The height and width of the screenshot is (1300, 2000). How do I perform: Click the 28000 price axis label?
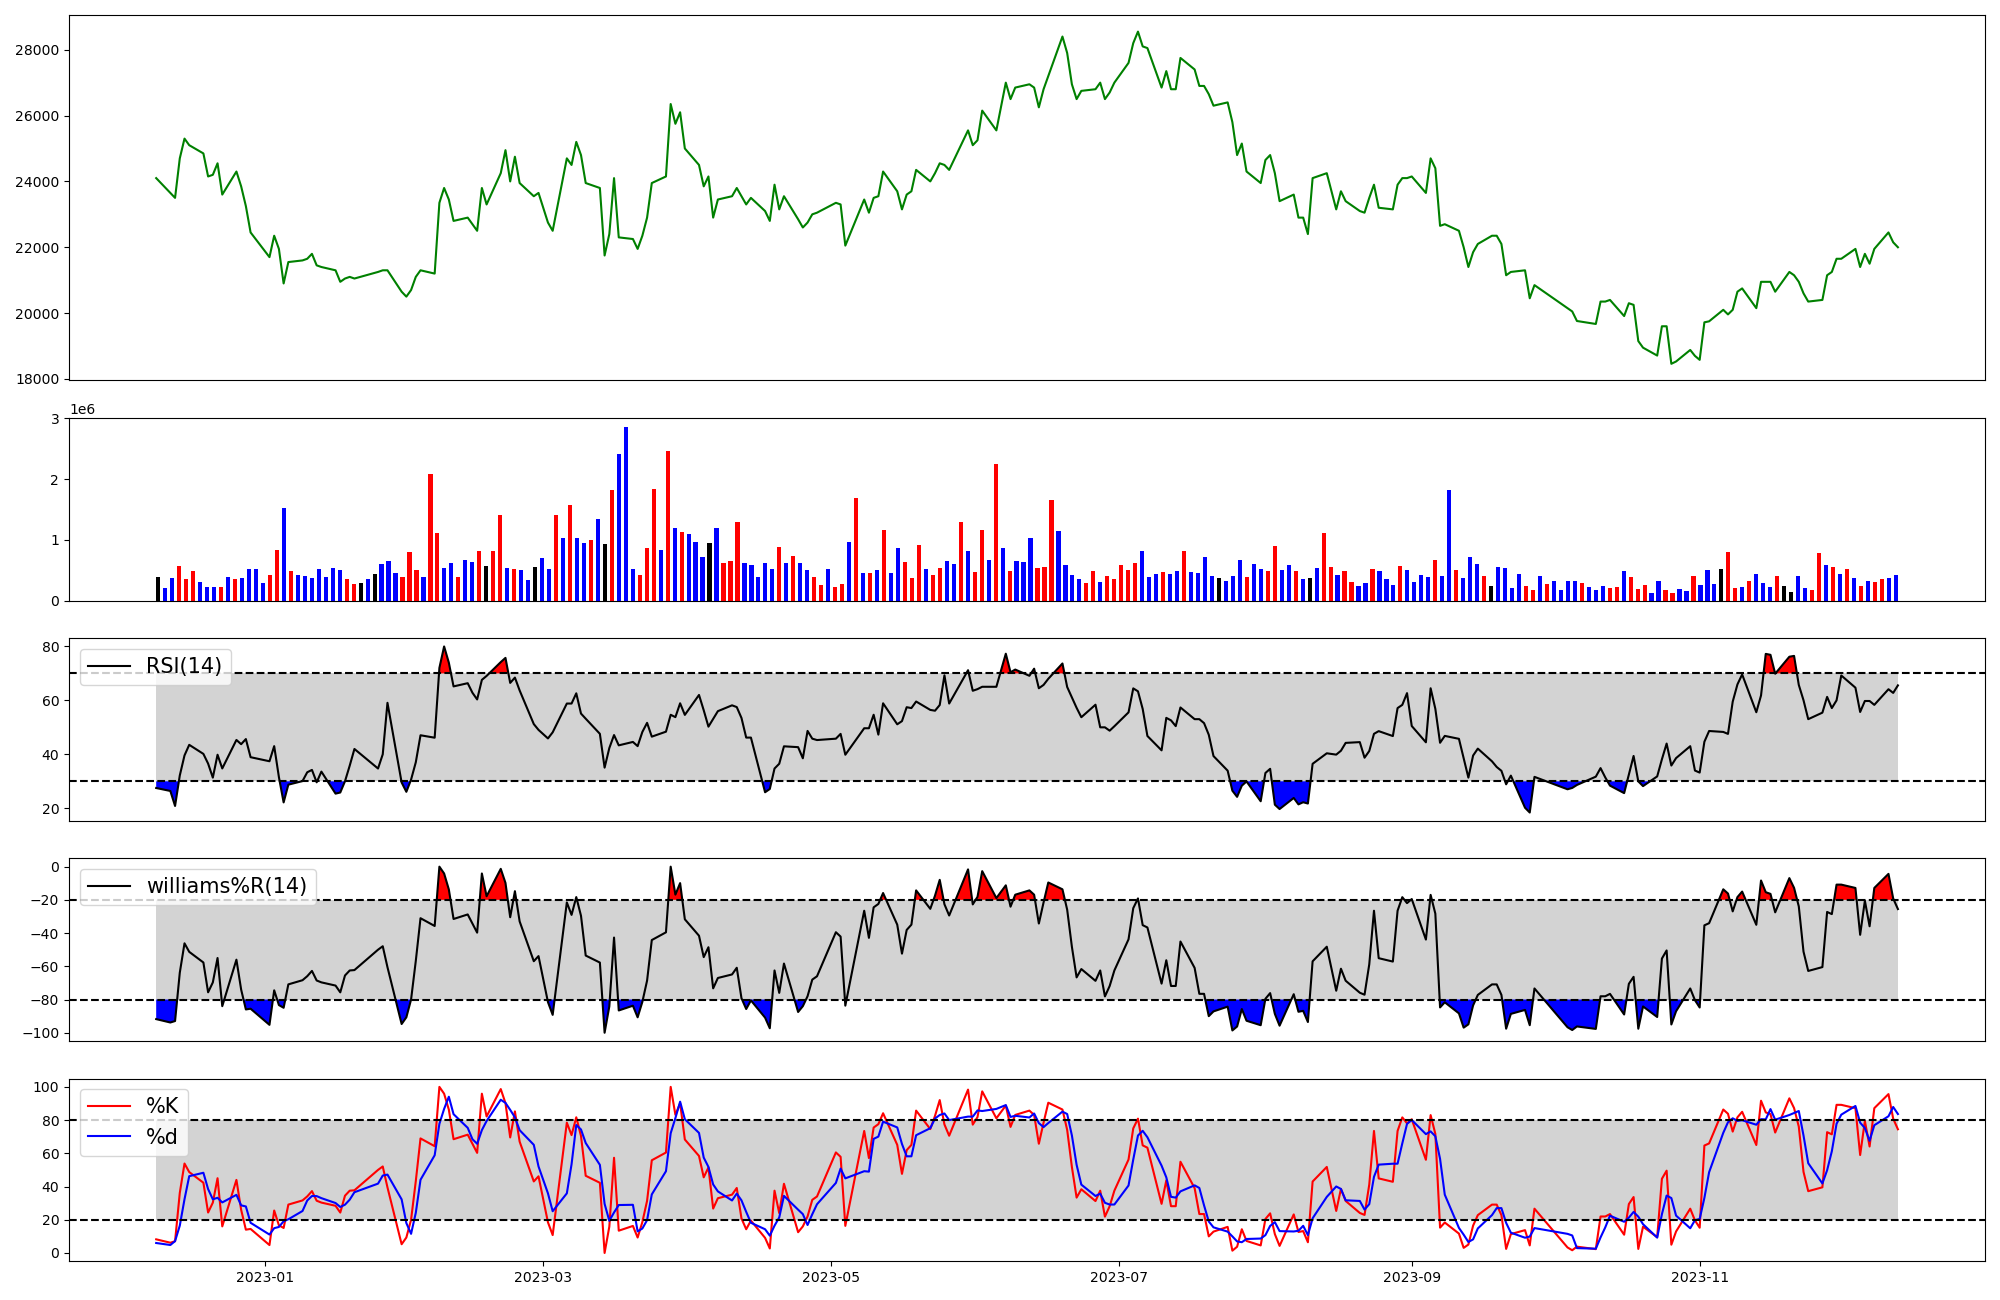(37, 50)
